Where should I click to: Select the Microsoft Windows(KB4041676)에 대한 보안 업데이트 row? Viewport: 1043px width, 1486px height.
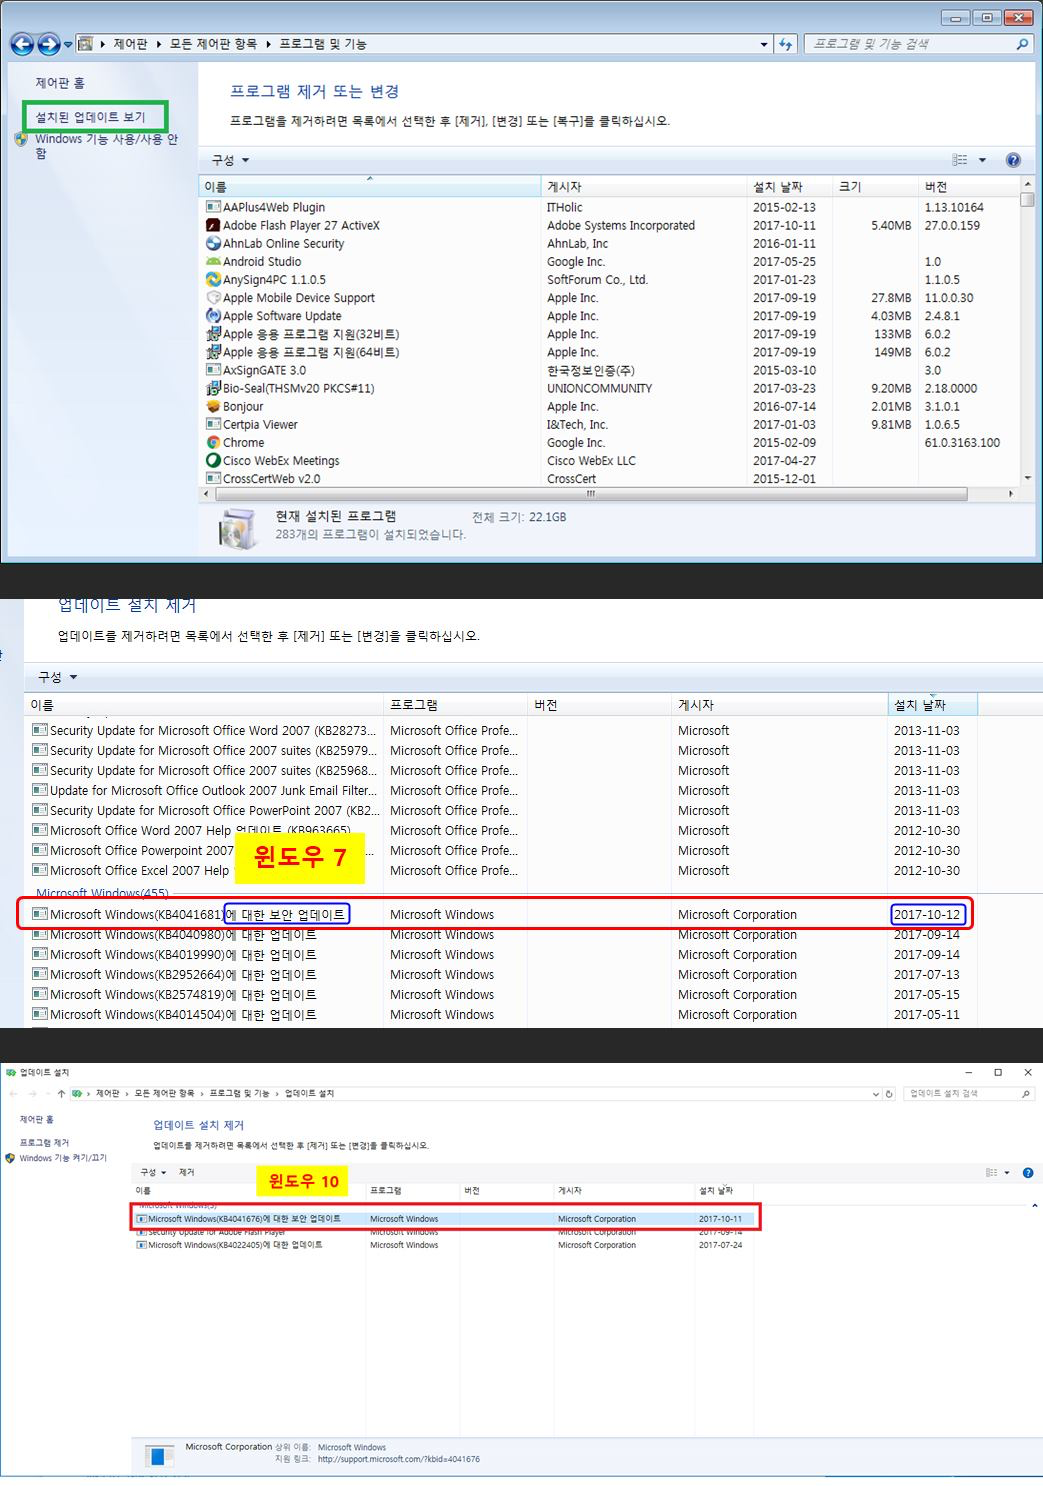point(445,1219)
